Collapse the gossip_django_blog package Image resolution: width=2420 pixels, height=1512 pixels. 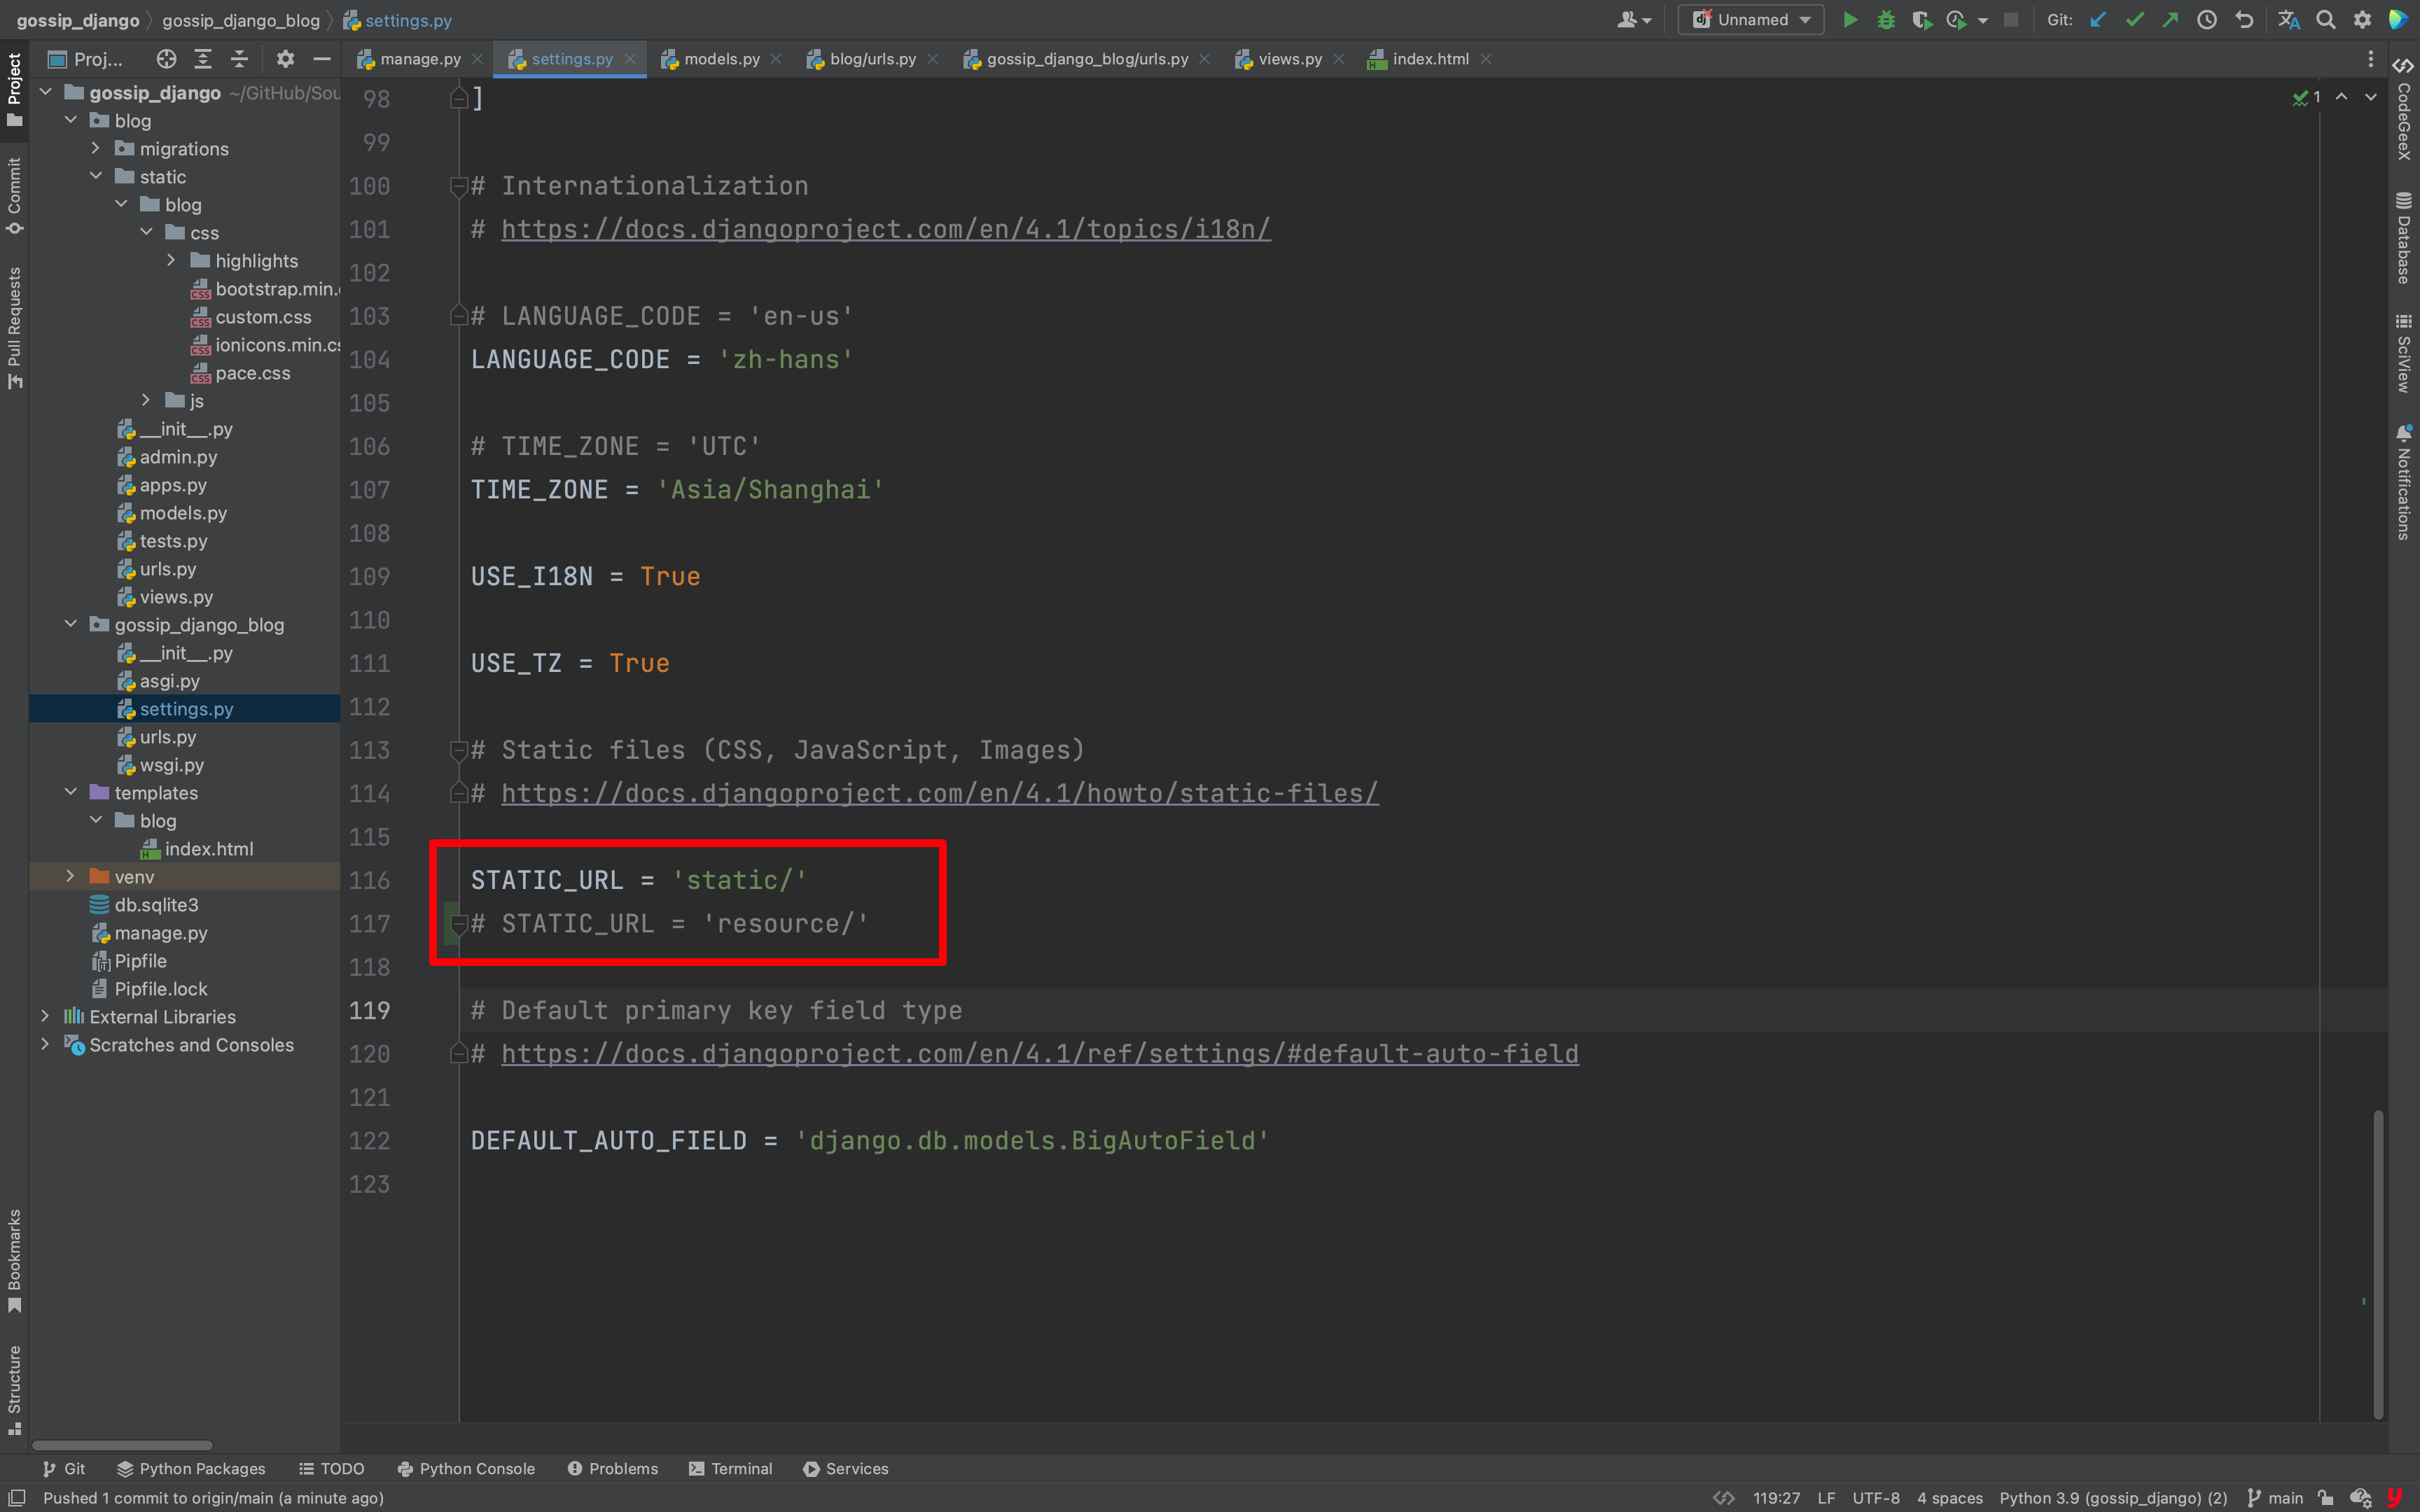pyautogui.click(x=70, y=624)
